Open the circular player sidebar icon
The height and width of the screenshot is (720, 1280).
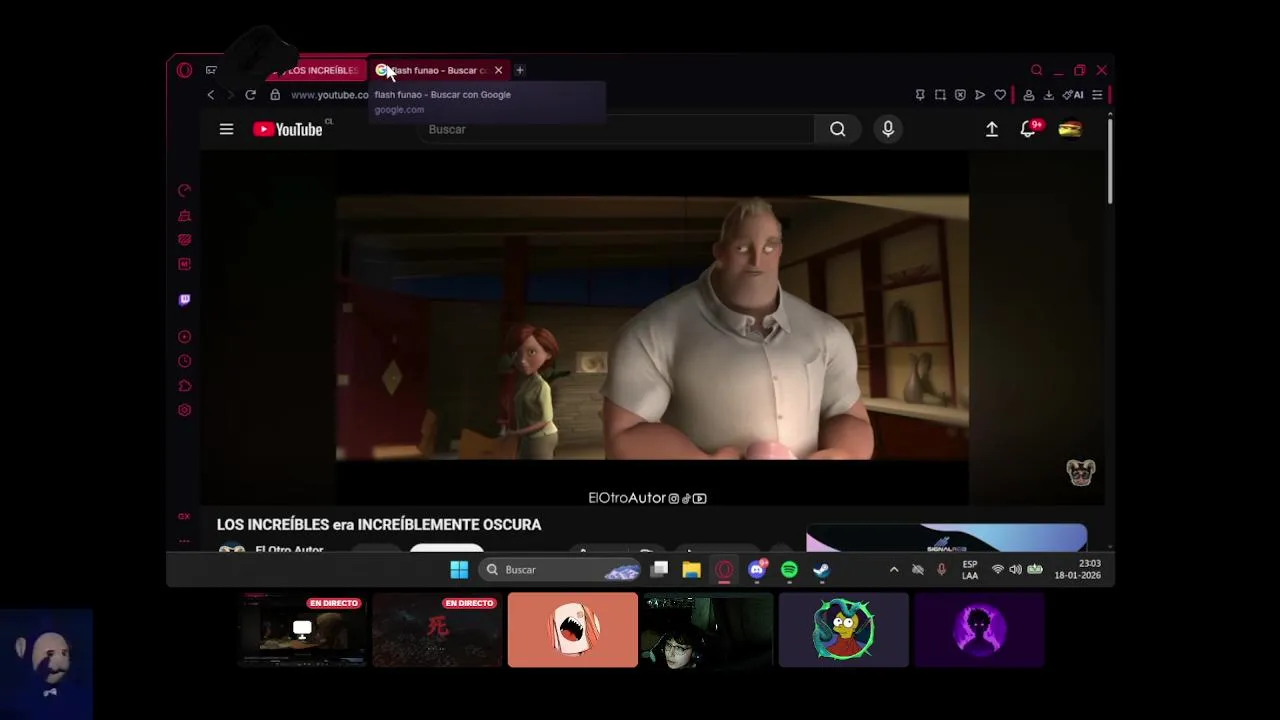(184, 337)
